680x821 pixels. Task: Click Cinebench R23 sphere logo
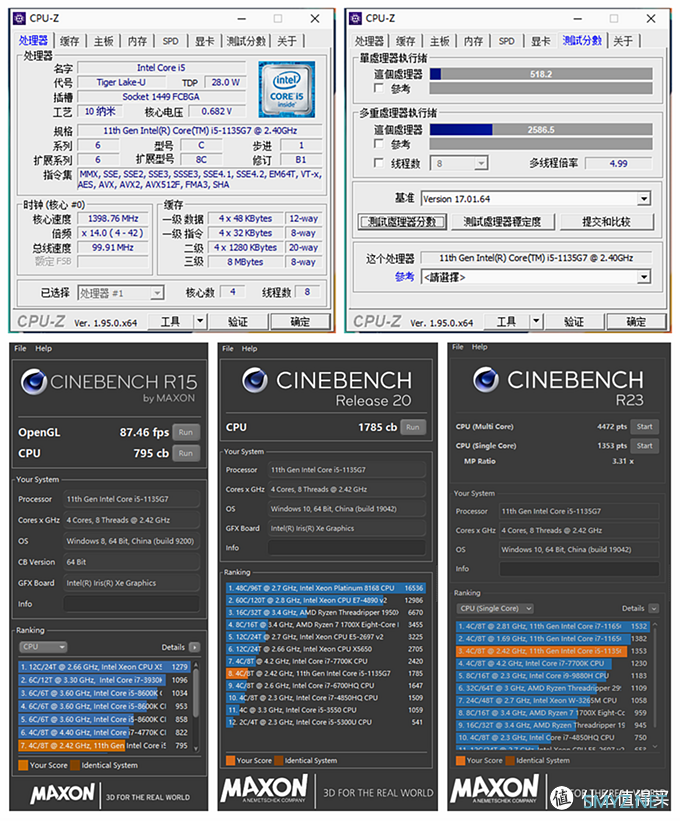coord(486,379)
